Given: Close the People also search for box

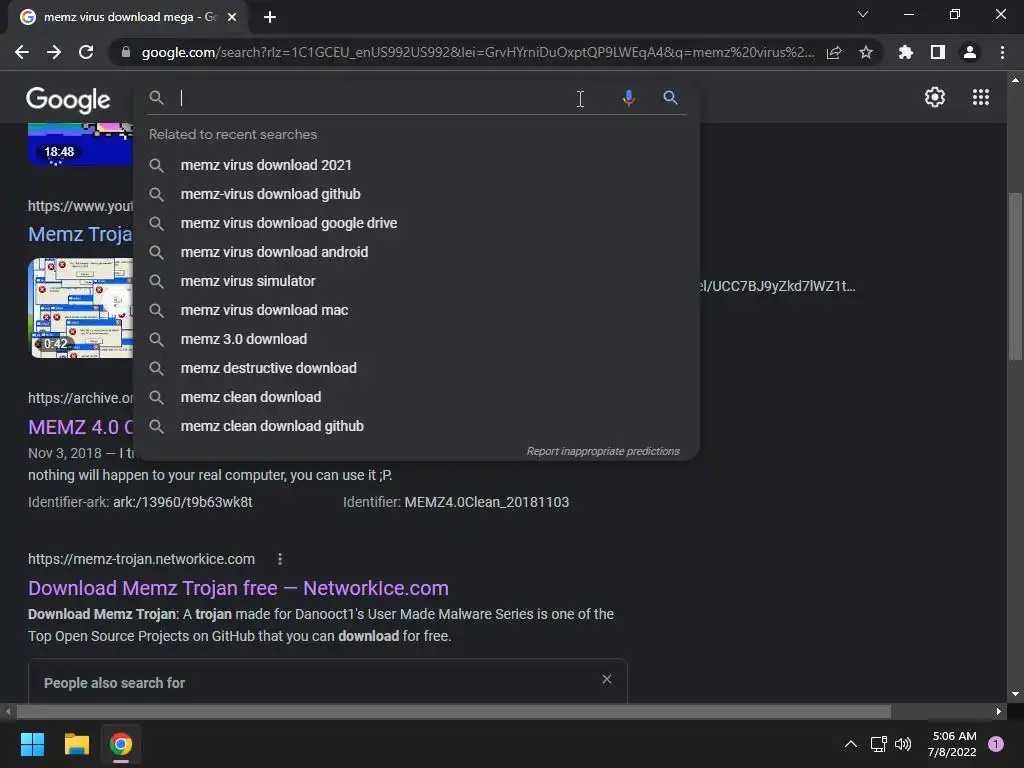Looking at the screenshot, I should pyautogui.click(x=607, y=679).
